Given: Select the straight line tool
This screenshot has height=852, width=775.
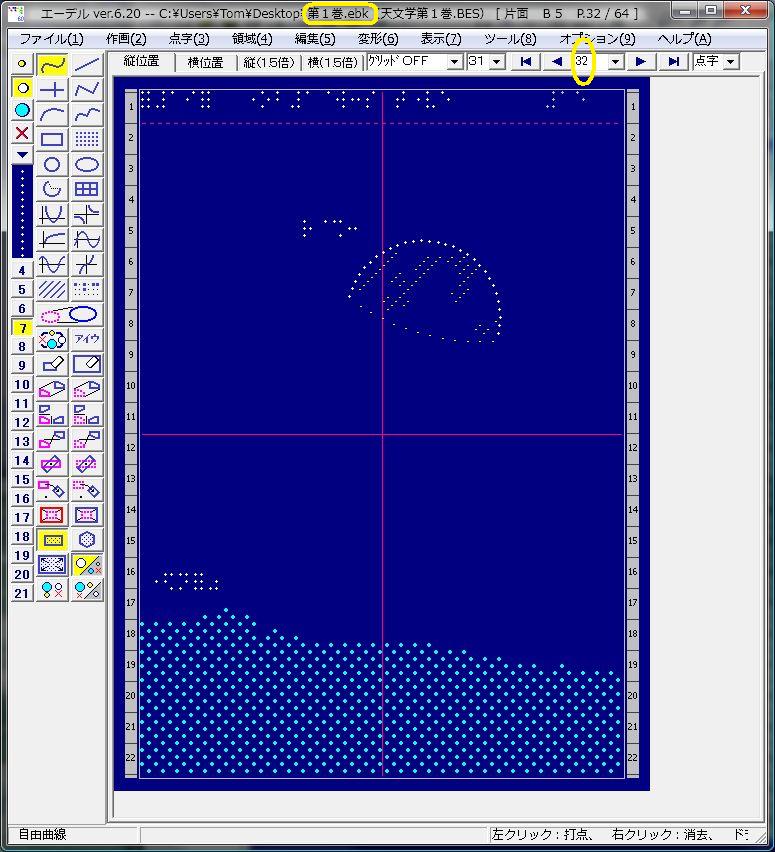Looking at the screenshot, I should coord(87,65).
